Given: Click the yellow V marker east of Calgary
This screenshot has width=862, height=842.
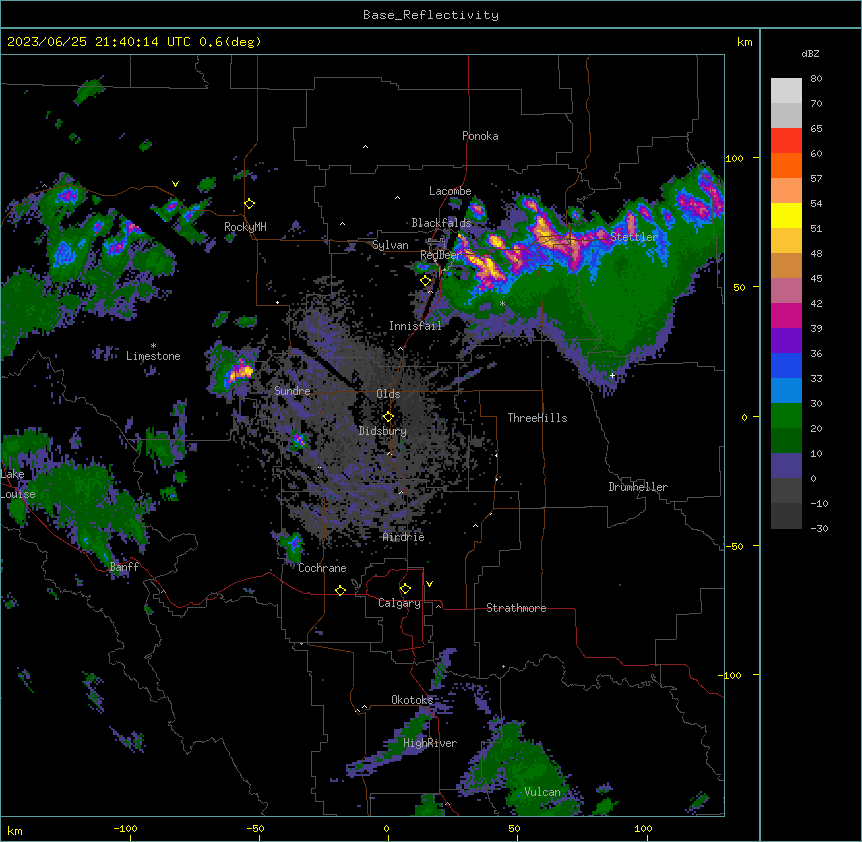Looking at the screenshot, I should (x=429, y=584).
